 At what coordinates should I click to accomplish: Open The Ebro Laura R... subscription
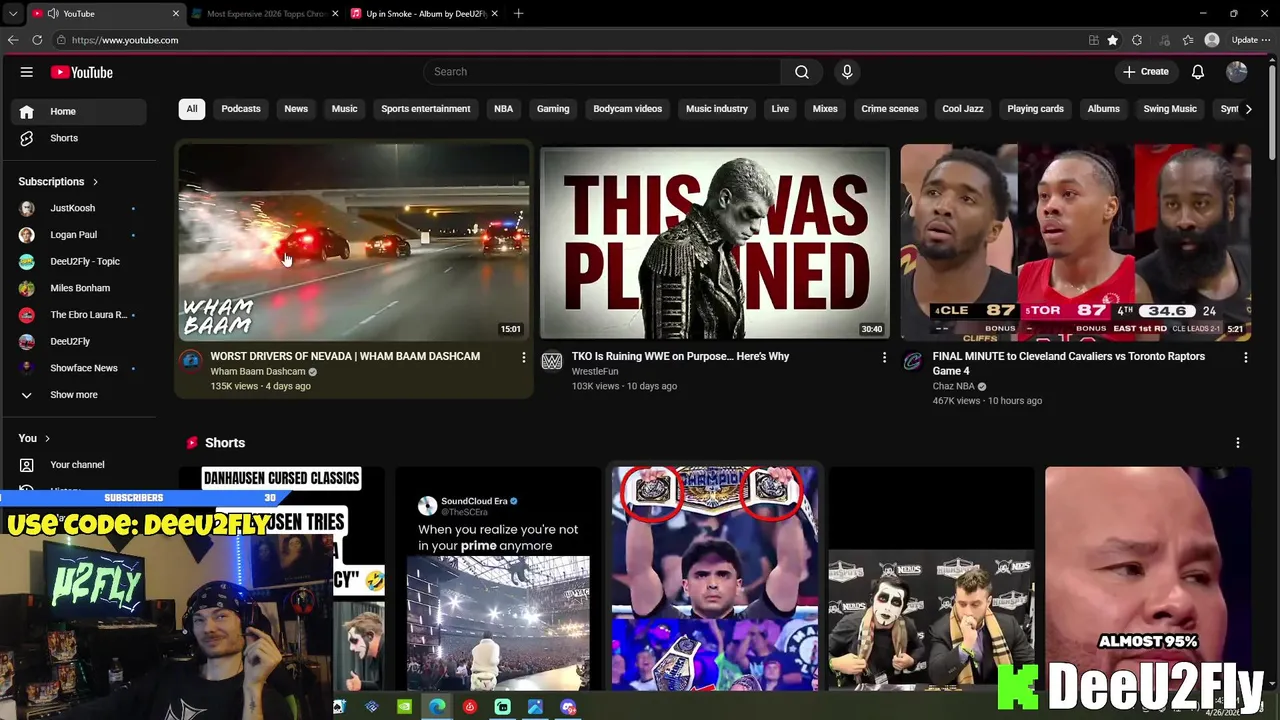(x=80, y=315)
